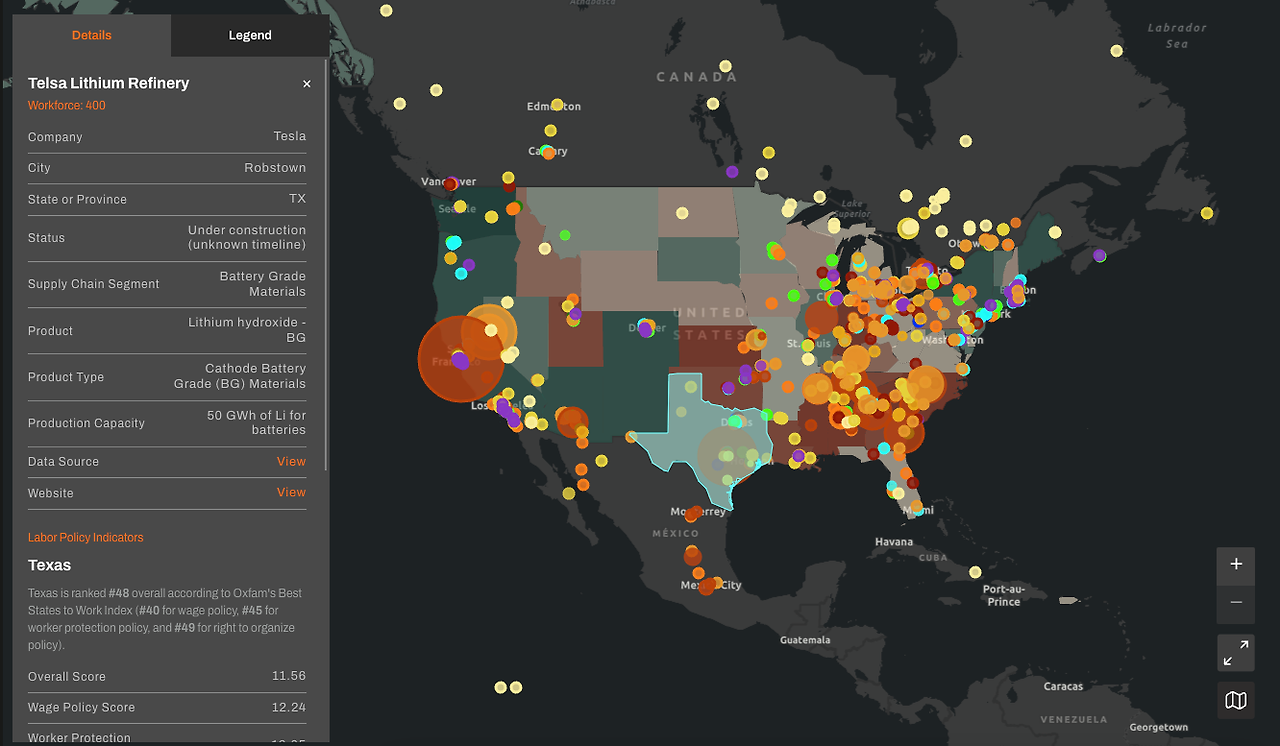
Task: Click the Under construction status value
Action: 247,237
